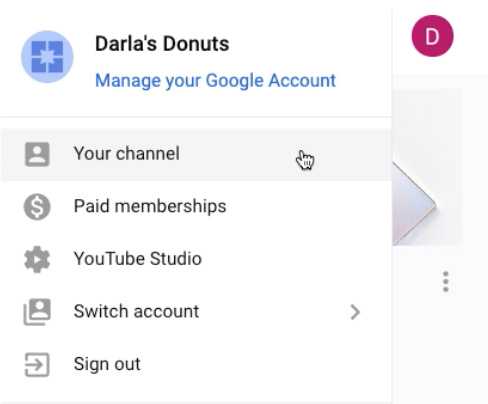Click the YouTube Studio gear icon
The width and height of the screenshot is (488, 404).
point(37,259)
